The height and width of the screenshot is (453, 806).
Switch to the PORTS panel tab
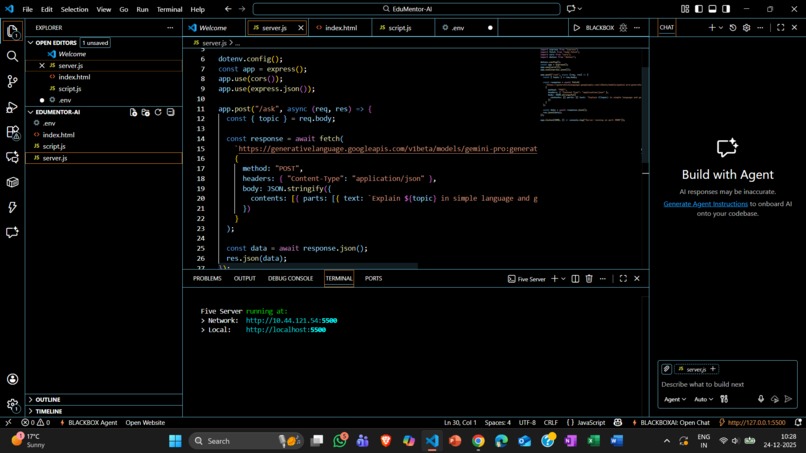click(373, 278)
